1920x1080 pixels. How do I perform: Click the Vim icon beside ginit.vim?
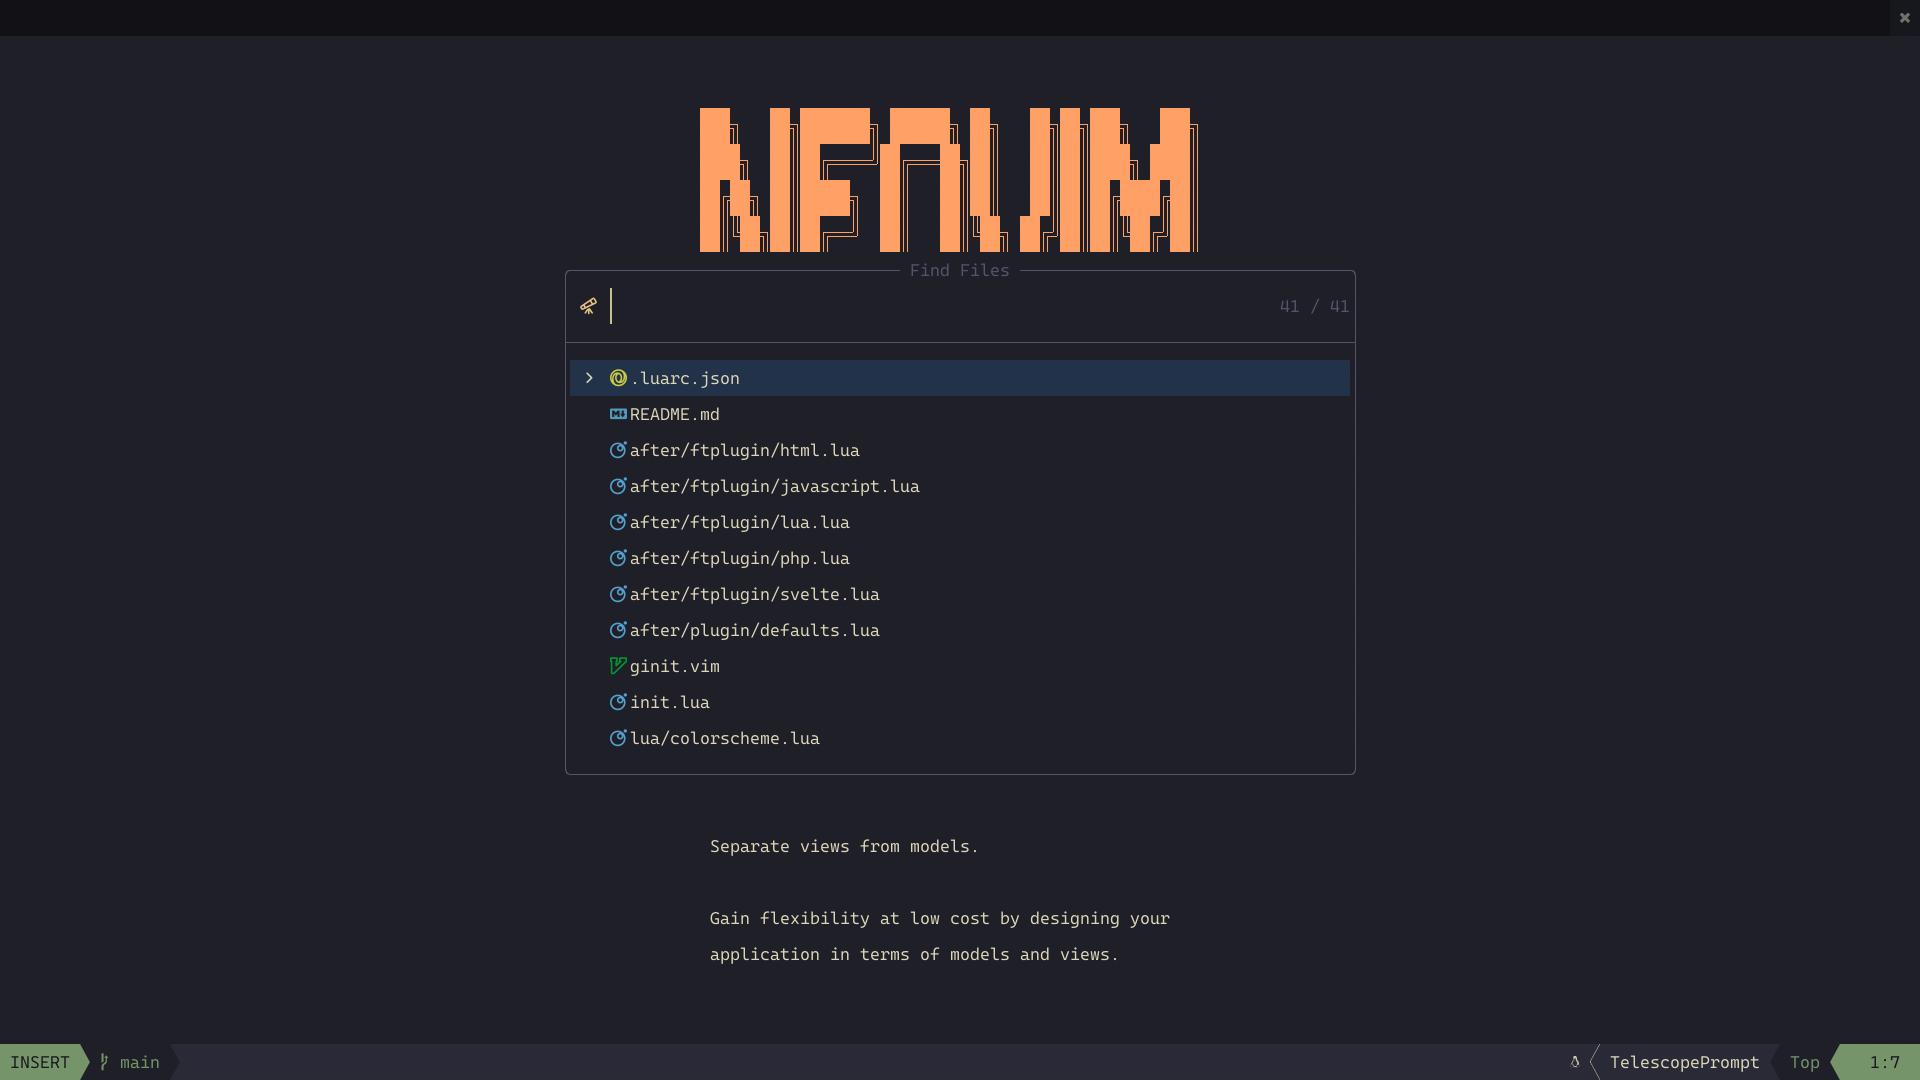[618, 666]
